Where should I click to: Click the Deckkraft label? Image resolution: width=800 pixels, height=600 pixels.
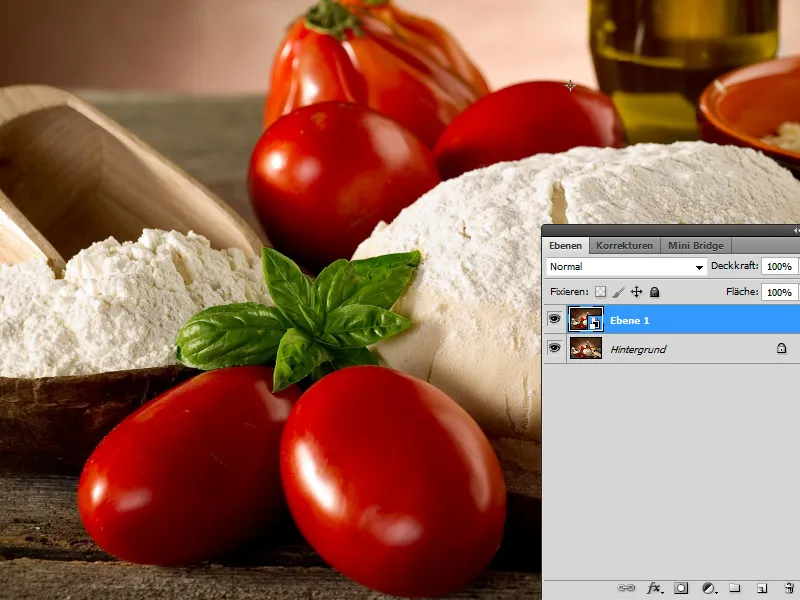click(x=735, y=266)
